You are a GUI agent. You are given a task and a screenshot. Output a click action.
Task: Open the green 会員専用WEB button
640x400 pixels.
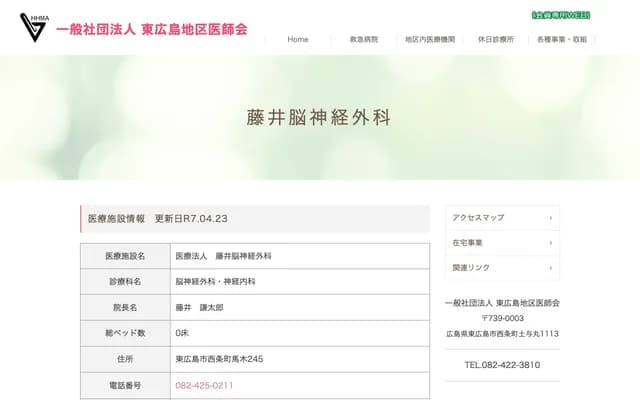coord(561,15)
